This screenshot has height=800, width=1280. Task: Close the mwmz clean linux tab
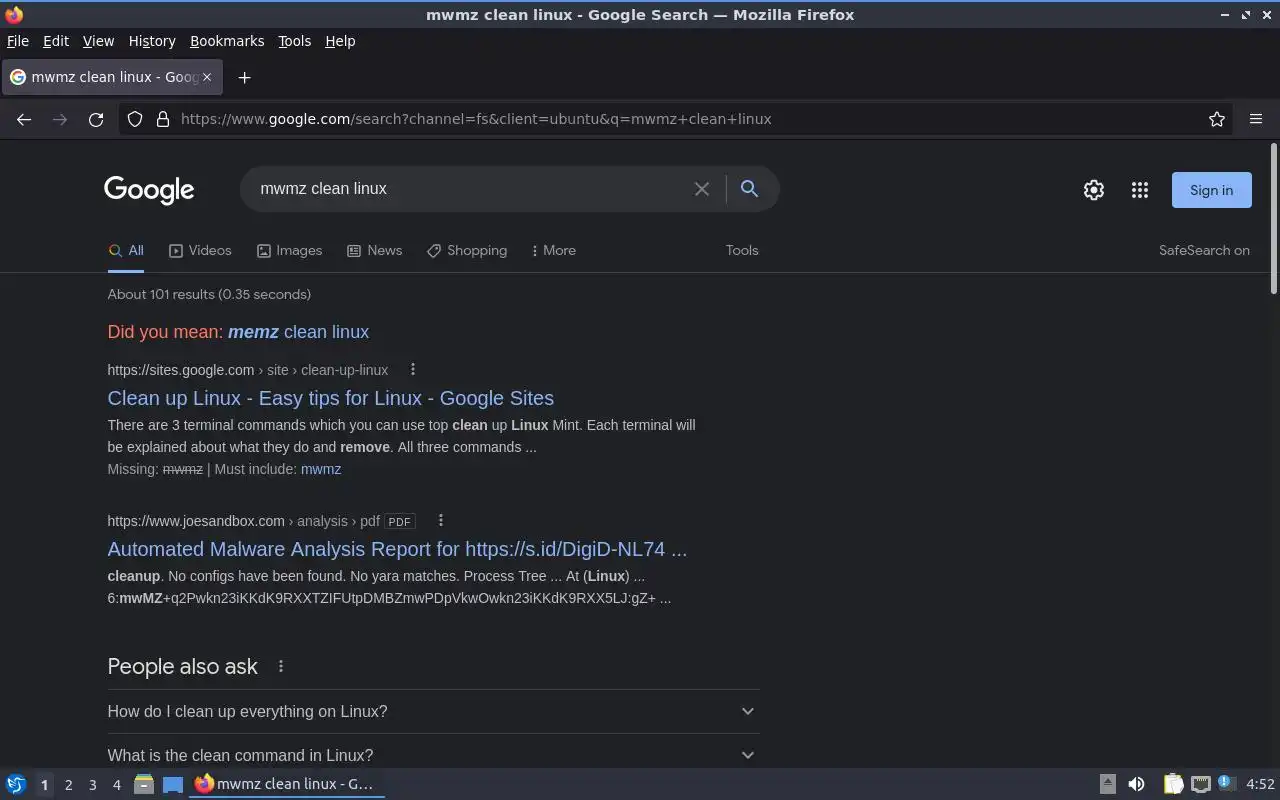click(x=207, y=77)
